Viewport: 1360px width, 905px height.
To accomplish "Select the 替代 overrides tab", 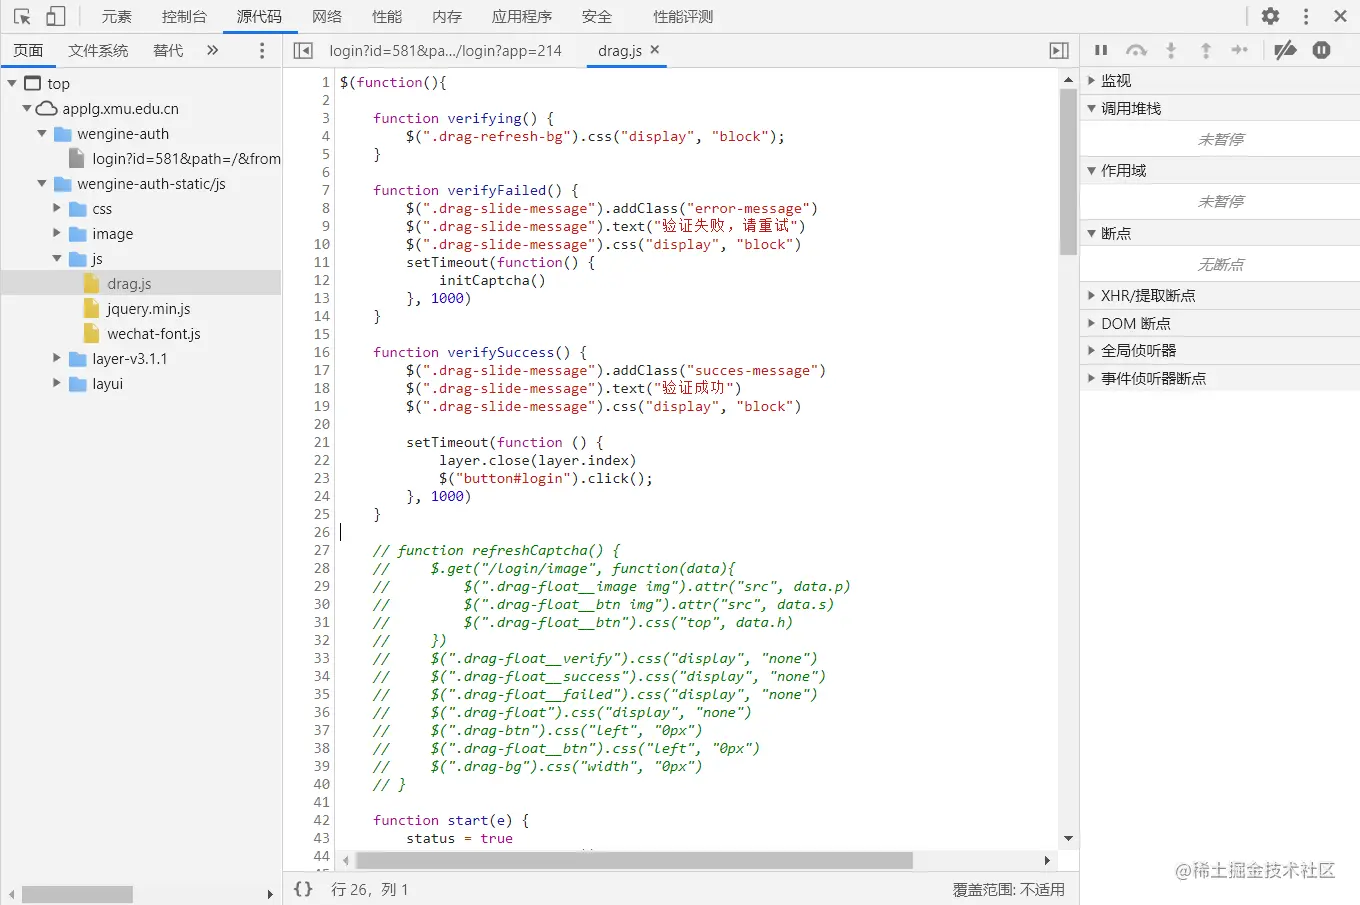I will (168, 51).
